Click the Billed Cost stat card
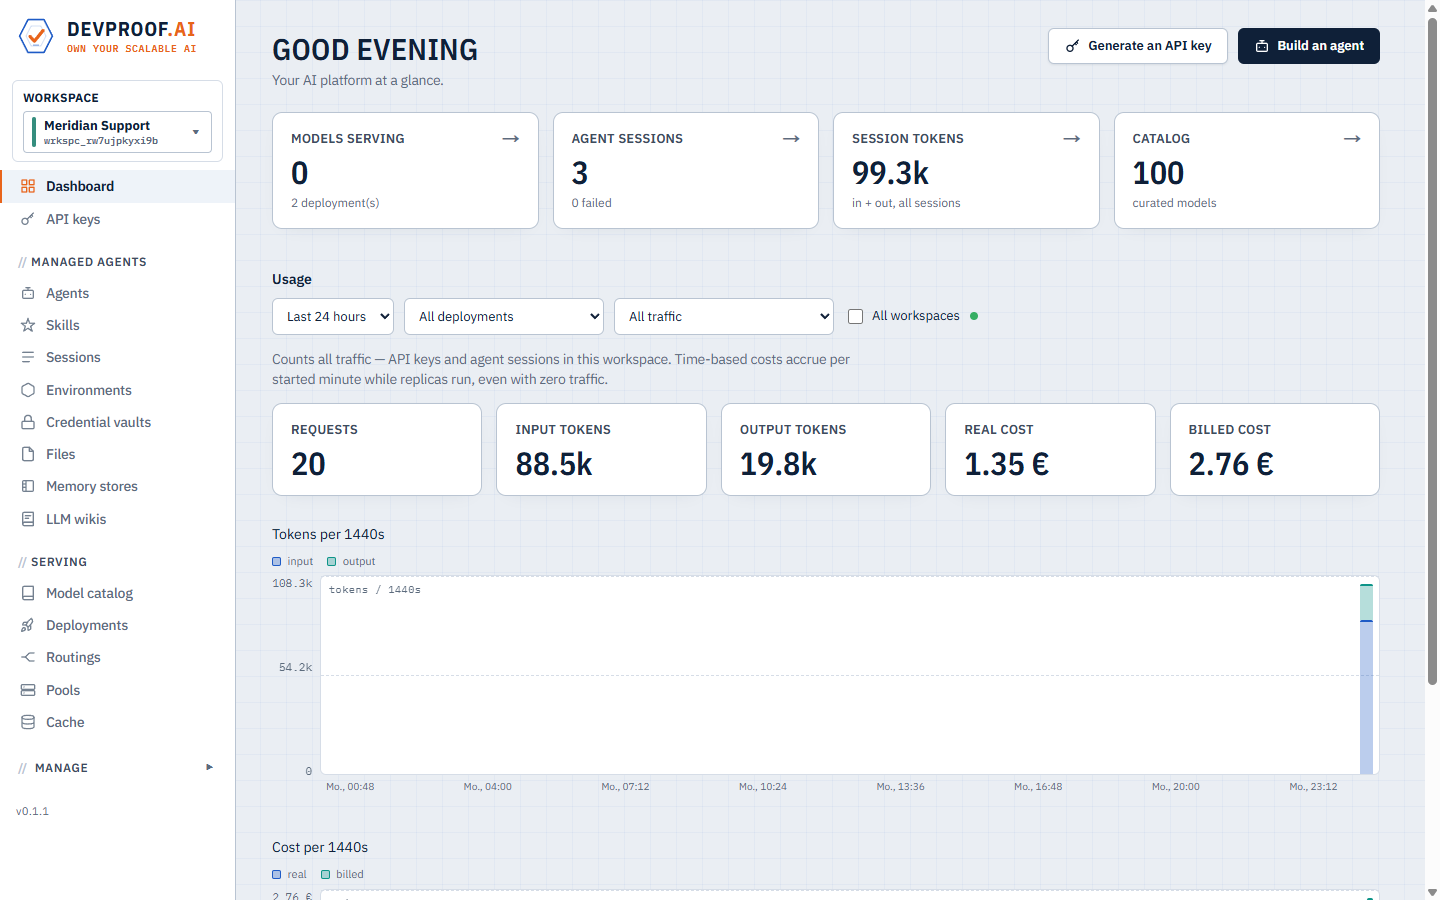 [1275, 449]
